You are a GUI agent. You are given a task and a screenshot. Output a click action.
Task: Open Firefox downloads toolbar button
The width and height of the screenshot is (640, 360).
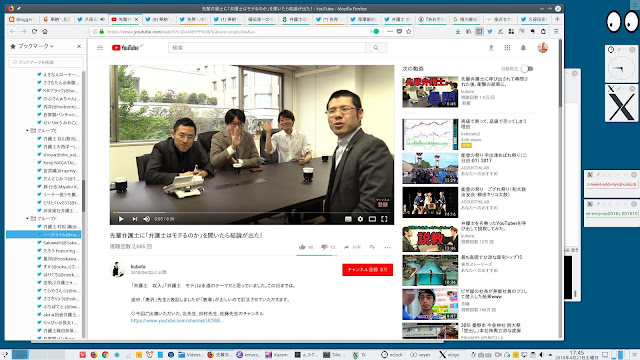458,31
